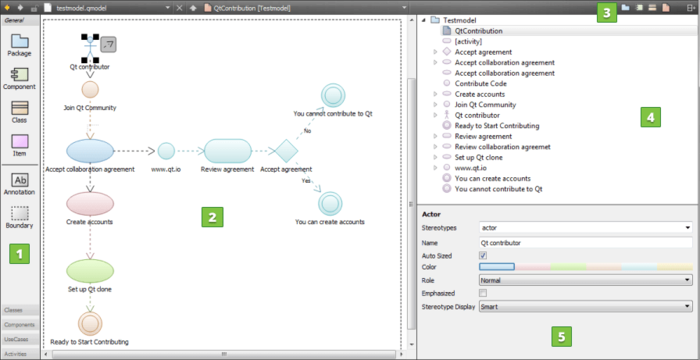The width and height of the screenshot is (700, 360).
Task: Open the Stereotypes combo box
Action: (586, 227)
